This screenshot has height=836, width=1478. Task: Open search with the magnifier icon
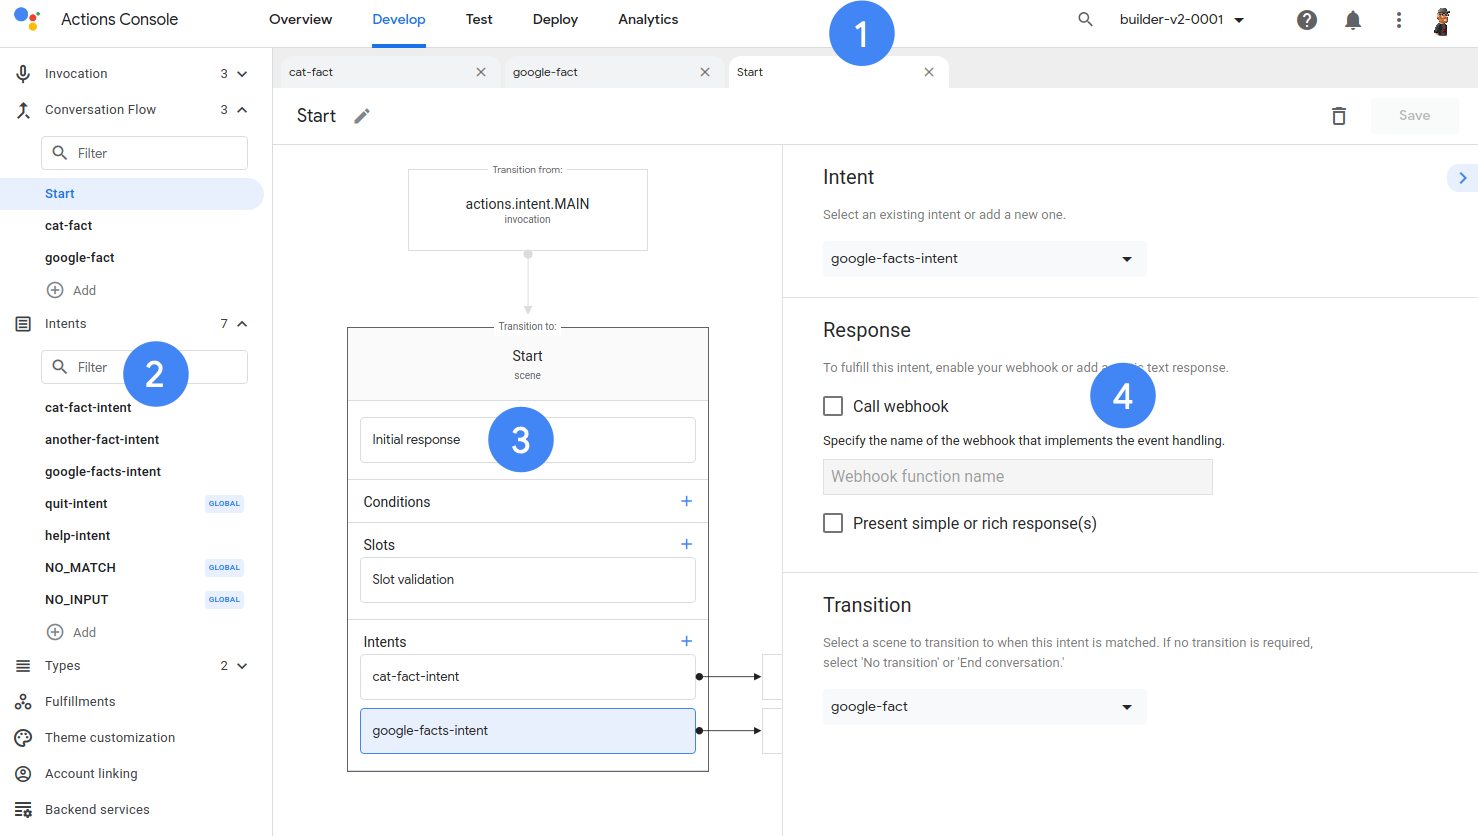(x=1085, y=20)
